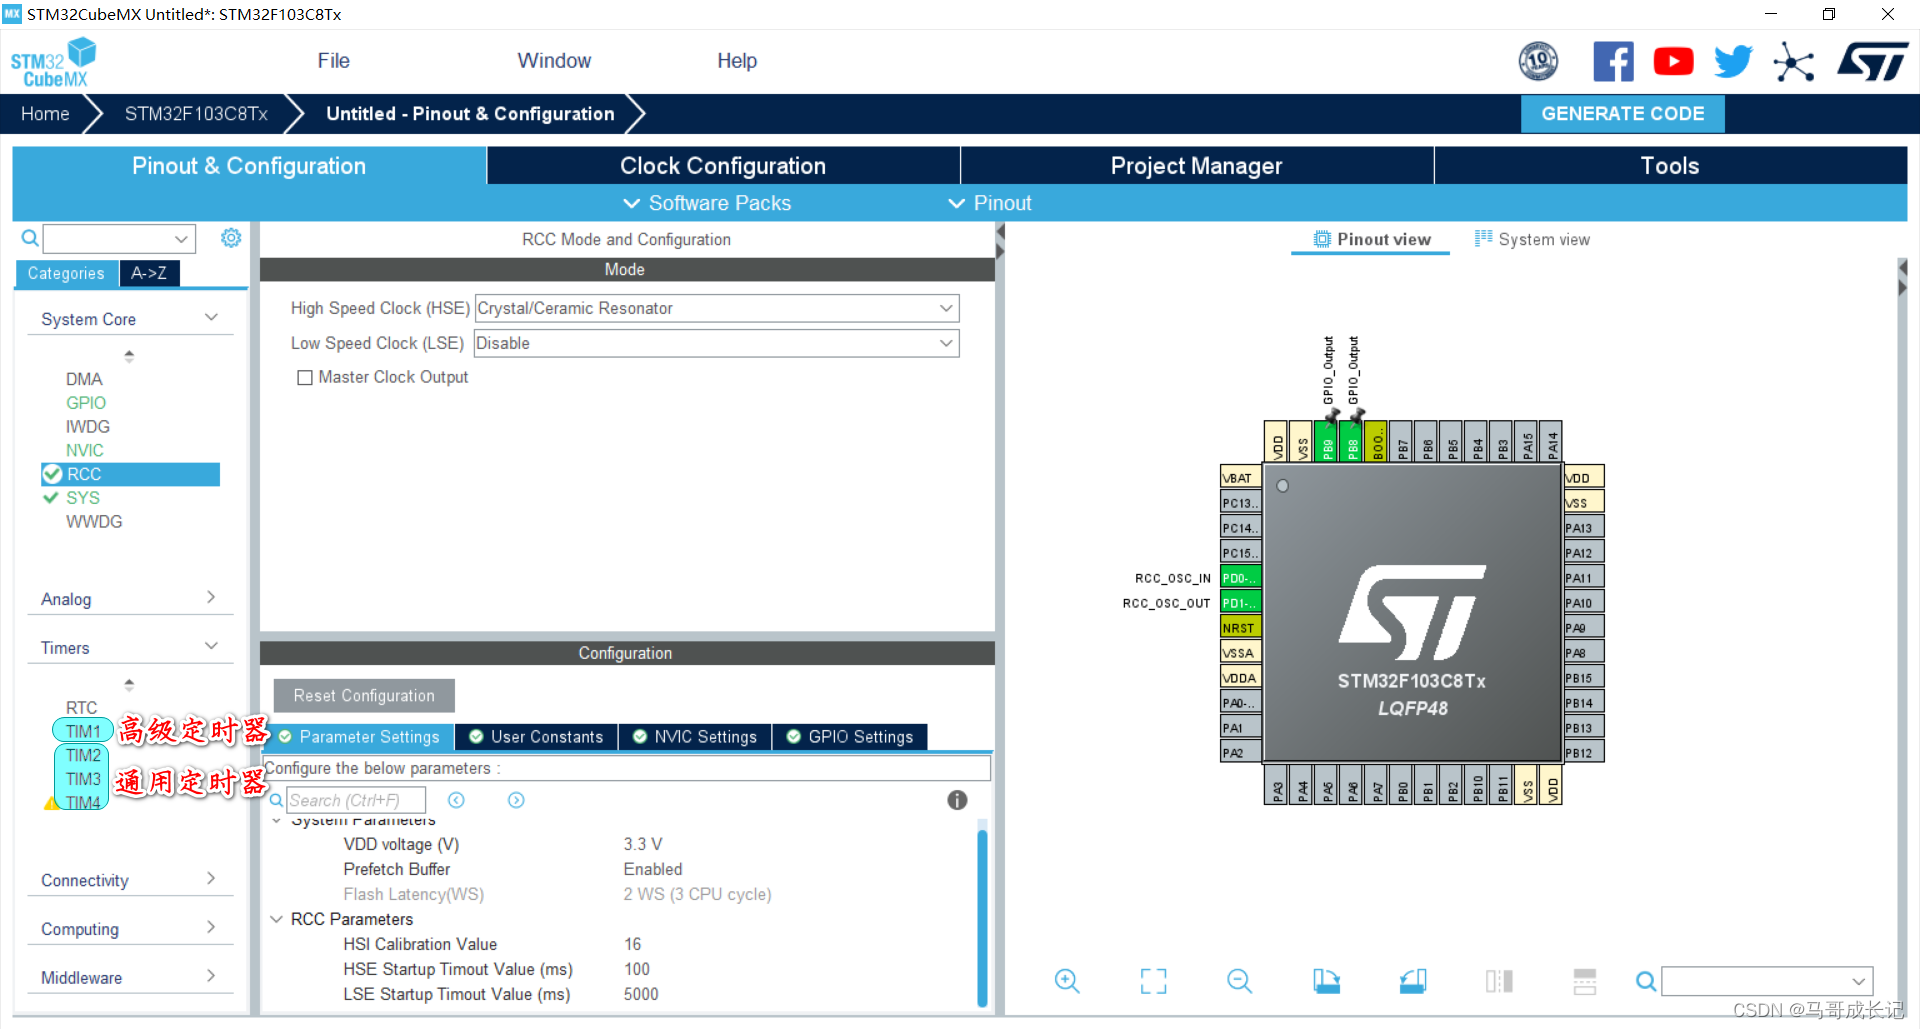
Task: Click the PA13 pin on chip
Action: tap(1584, 528)
